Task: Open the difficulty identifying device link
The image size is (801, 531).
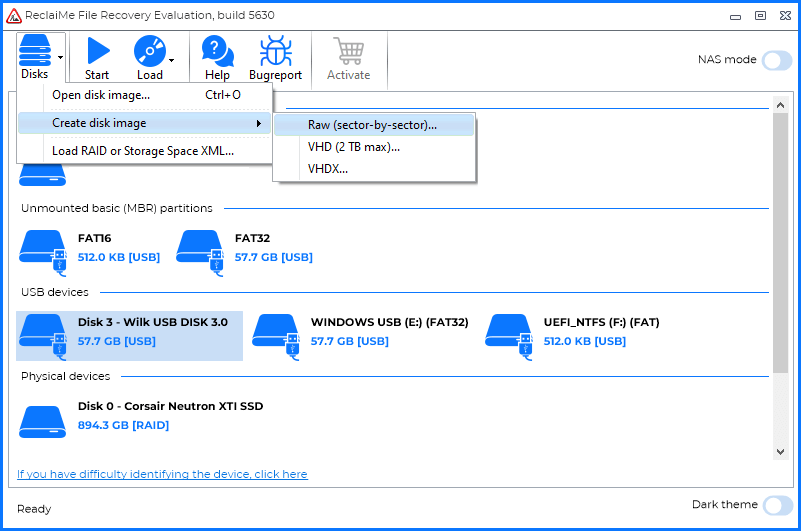Action: point(162,474)
